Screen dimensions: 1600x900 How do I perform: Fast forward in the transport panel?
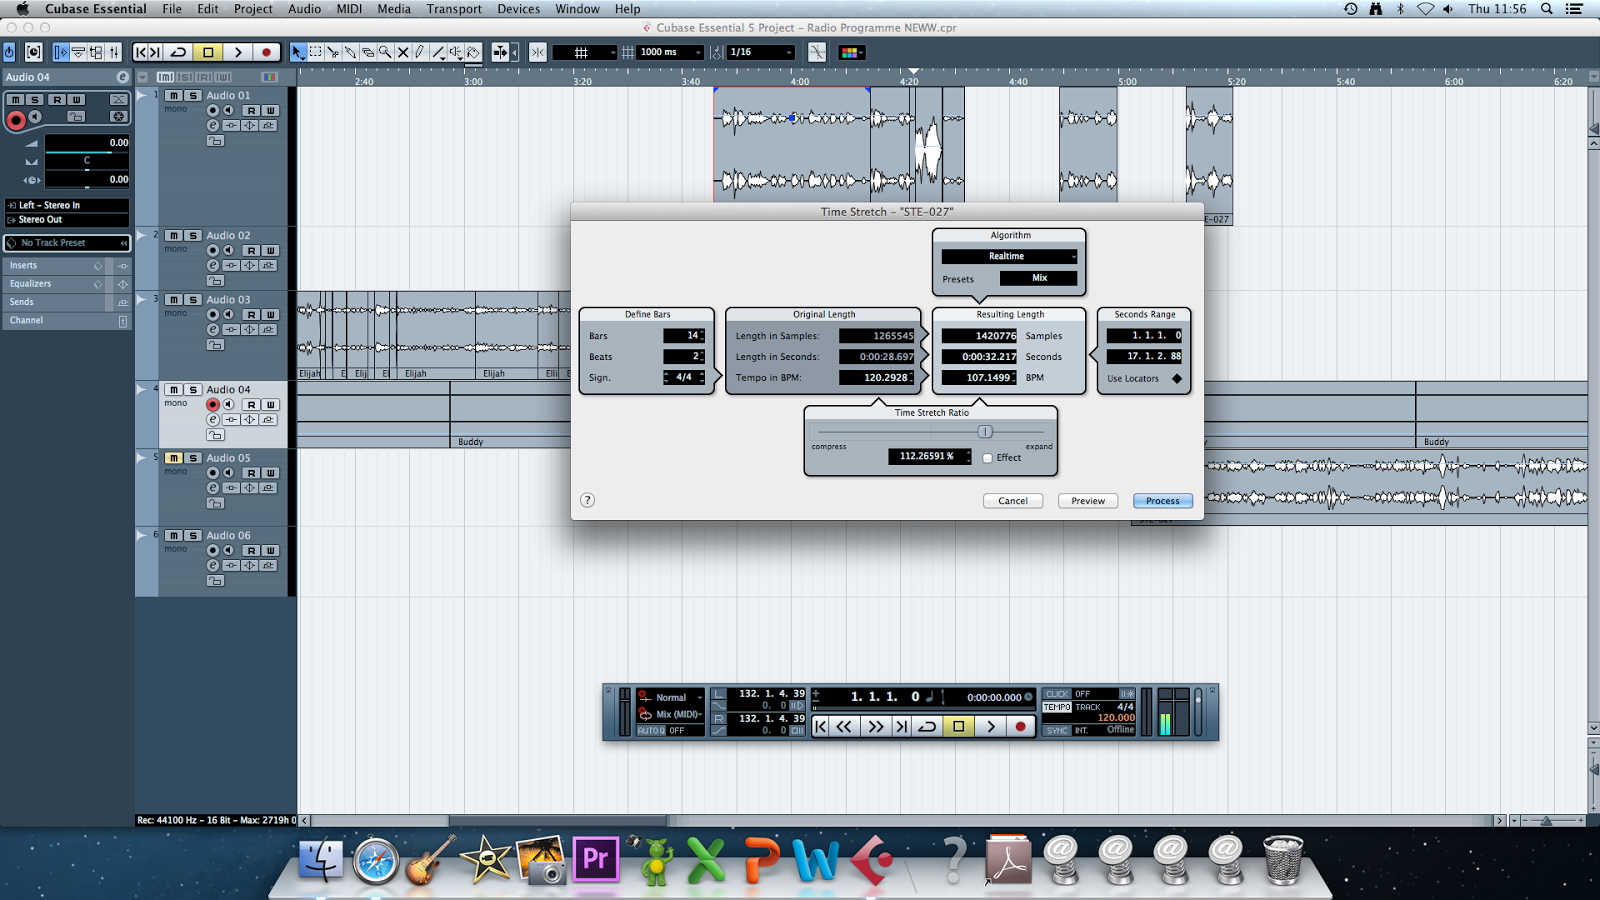click(x=876, y=727)
